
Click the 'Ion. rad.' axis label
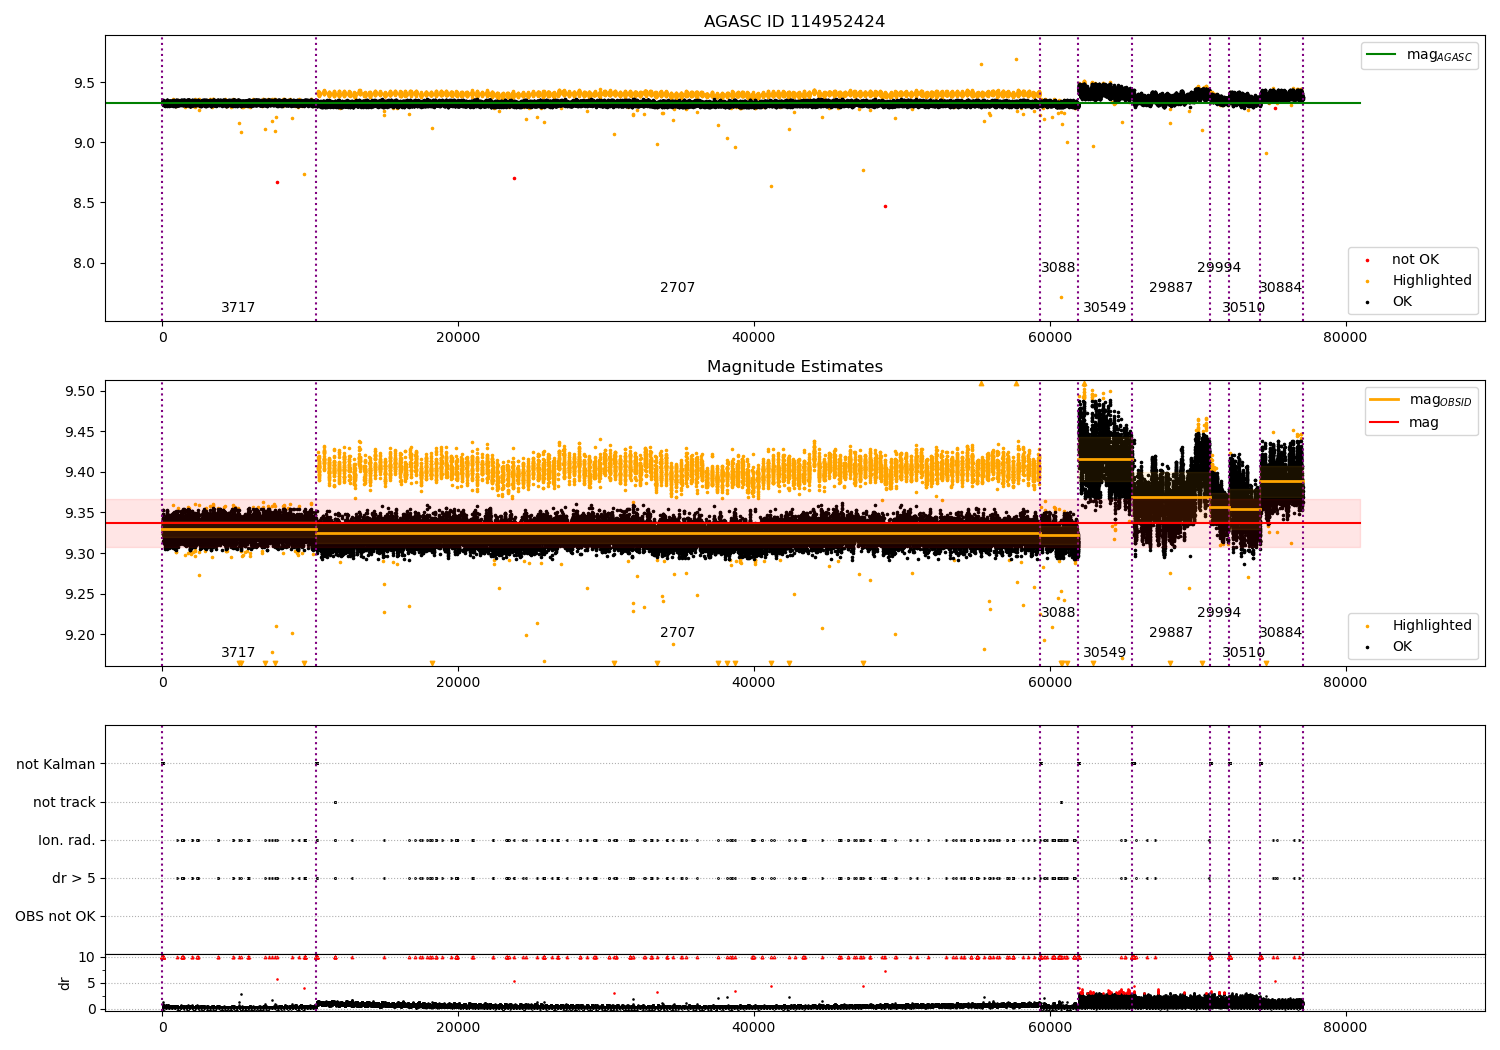[x=67, y=840]
